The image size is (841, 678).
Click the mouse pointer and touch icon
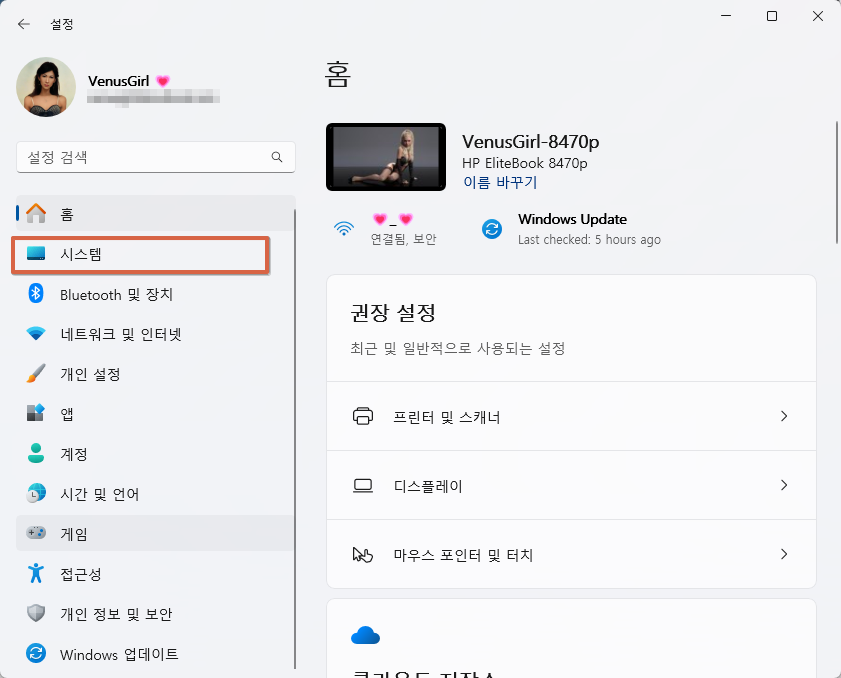click(363, 555)
